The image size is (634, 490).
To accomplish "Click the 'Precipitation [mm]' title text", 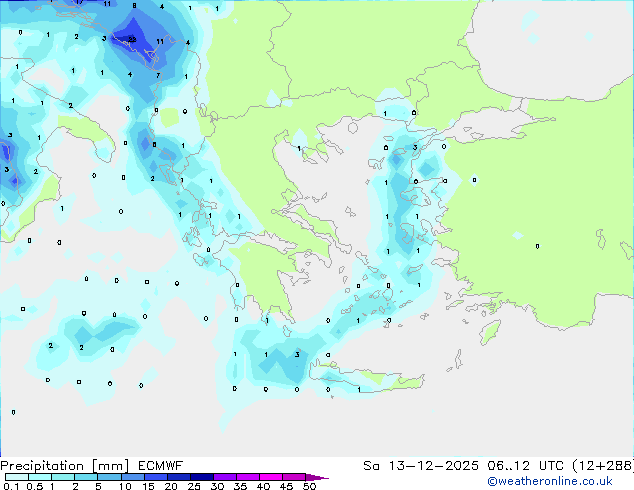I will (x=65, y=466).
